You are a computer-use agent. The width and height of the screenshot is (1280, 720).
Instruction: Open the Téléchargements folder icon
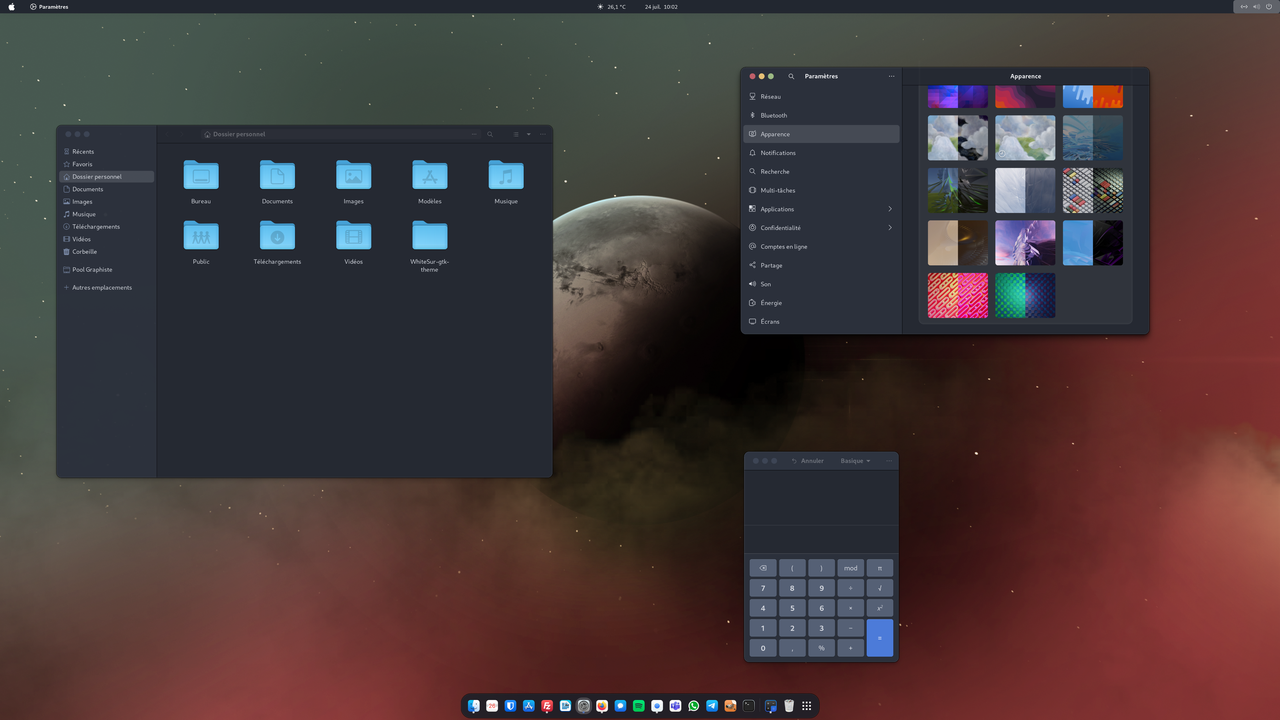277,236
